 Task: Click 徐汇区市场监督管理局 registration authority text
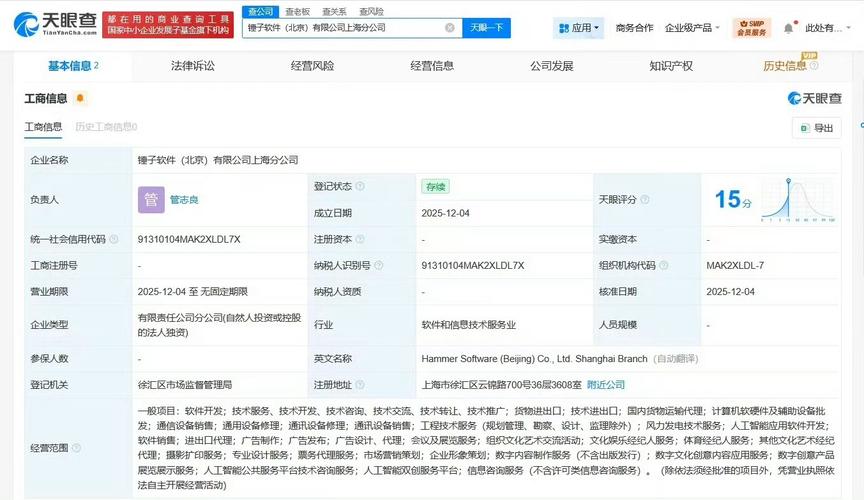(x=185, y=385)
